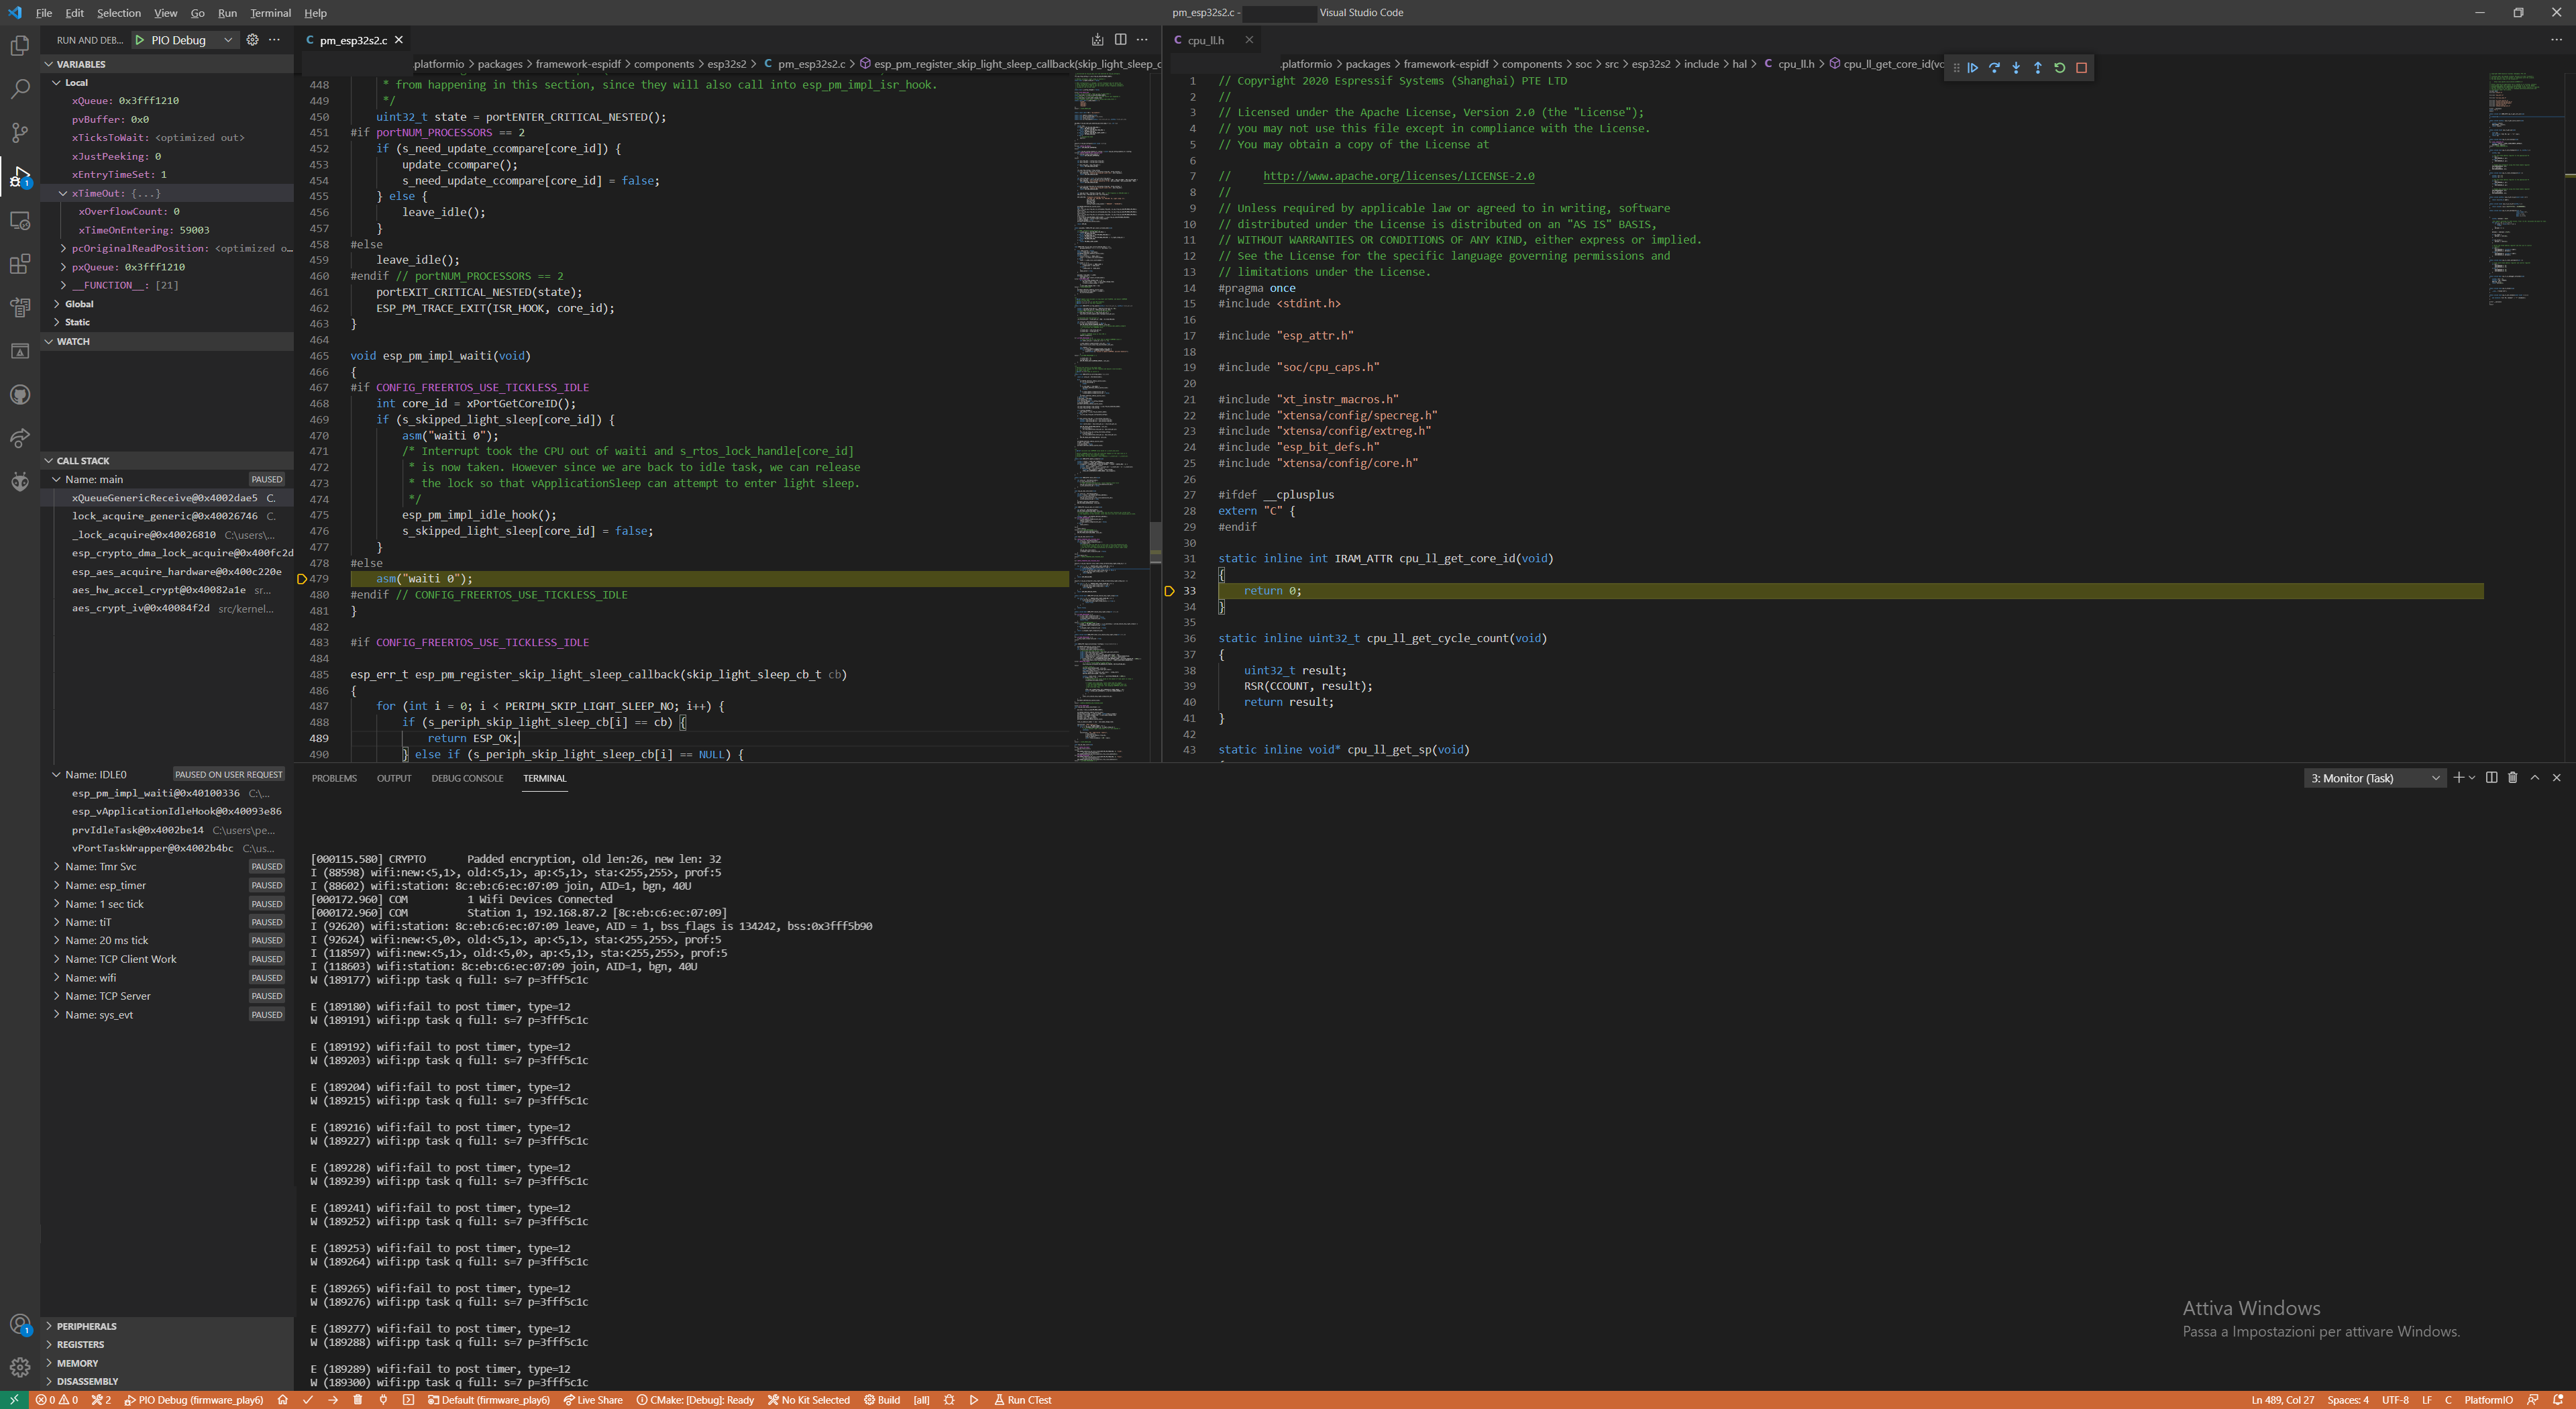
Task: Click No Kit Selected in status bar
Action: tap(809, 1400)
